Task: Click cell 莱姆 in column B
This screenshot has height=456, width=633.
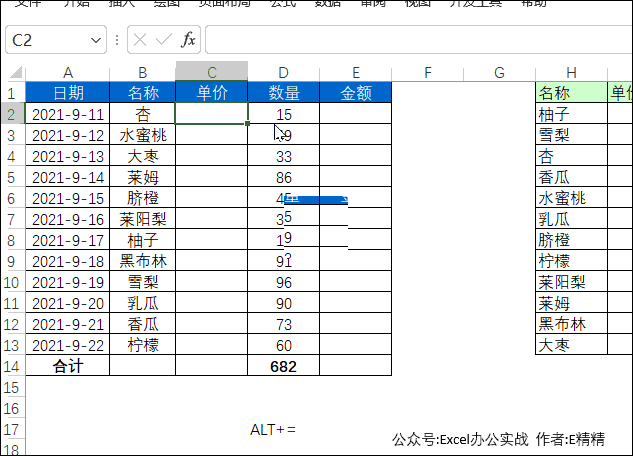Action: pos(143,177)
